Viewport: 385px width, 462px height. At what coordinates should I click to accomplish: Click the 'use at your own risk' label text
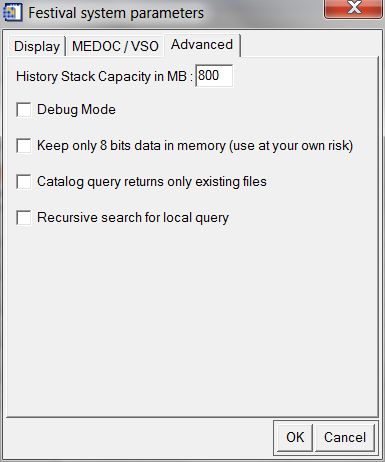(x=291, y=146)
